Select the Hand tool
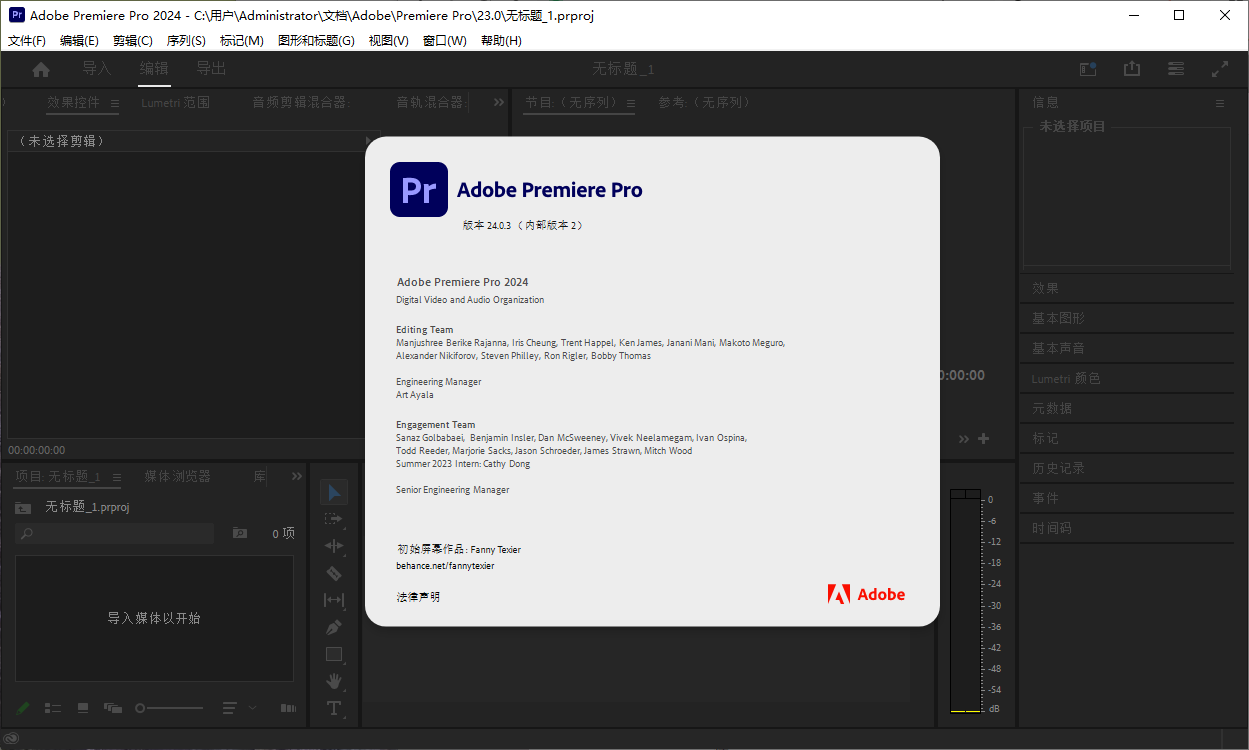 click(334, 681)
